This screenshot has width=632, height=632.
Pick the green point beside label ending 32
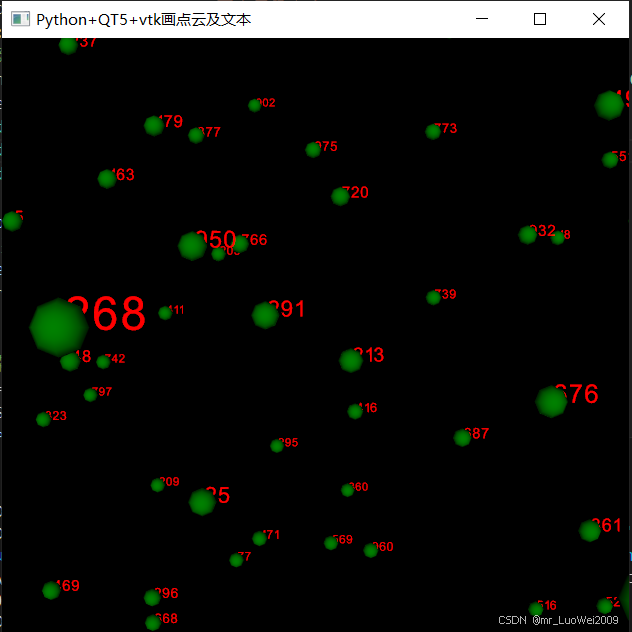point(528,235)
